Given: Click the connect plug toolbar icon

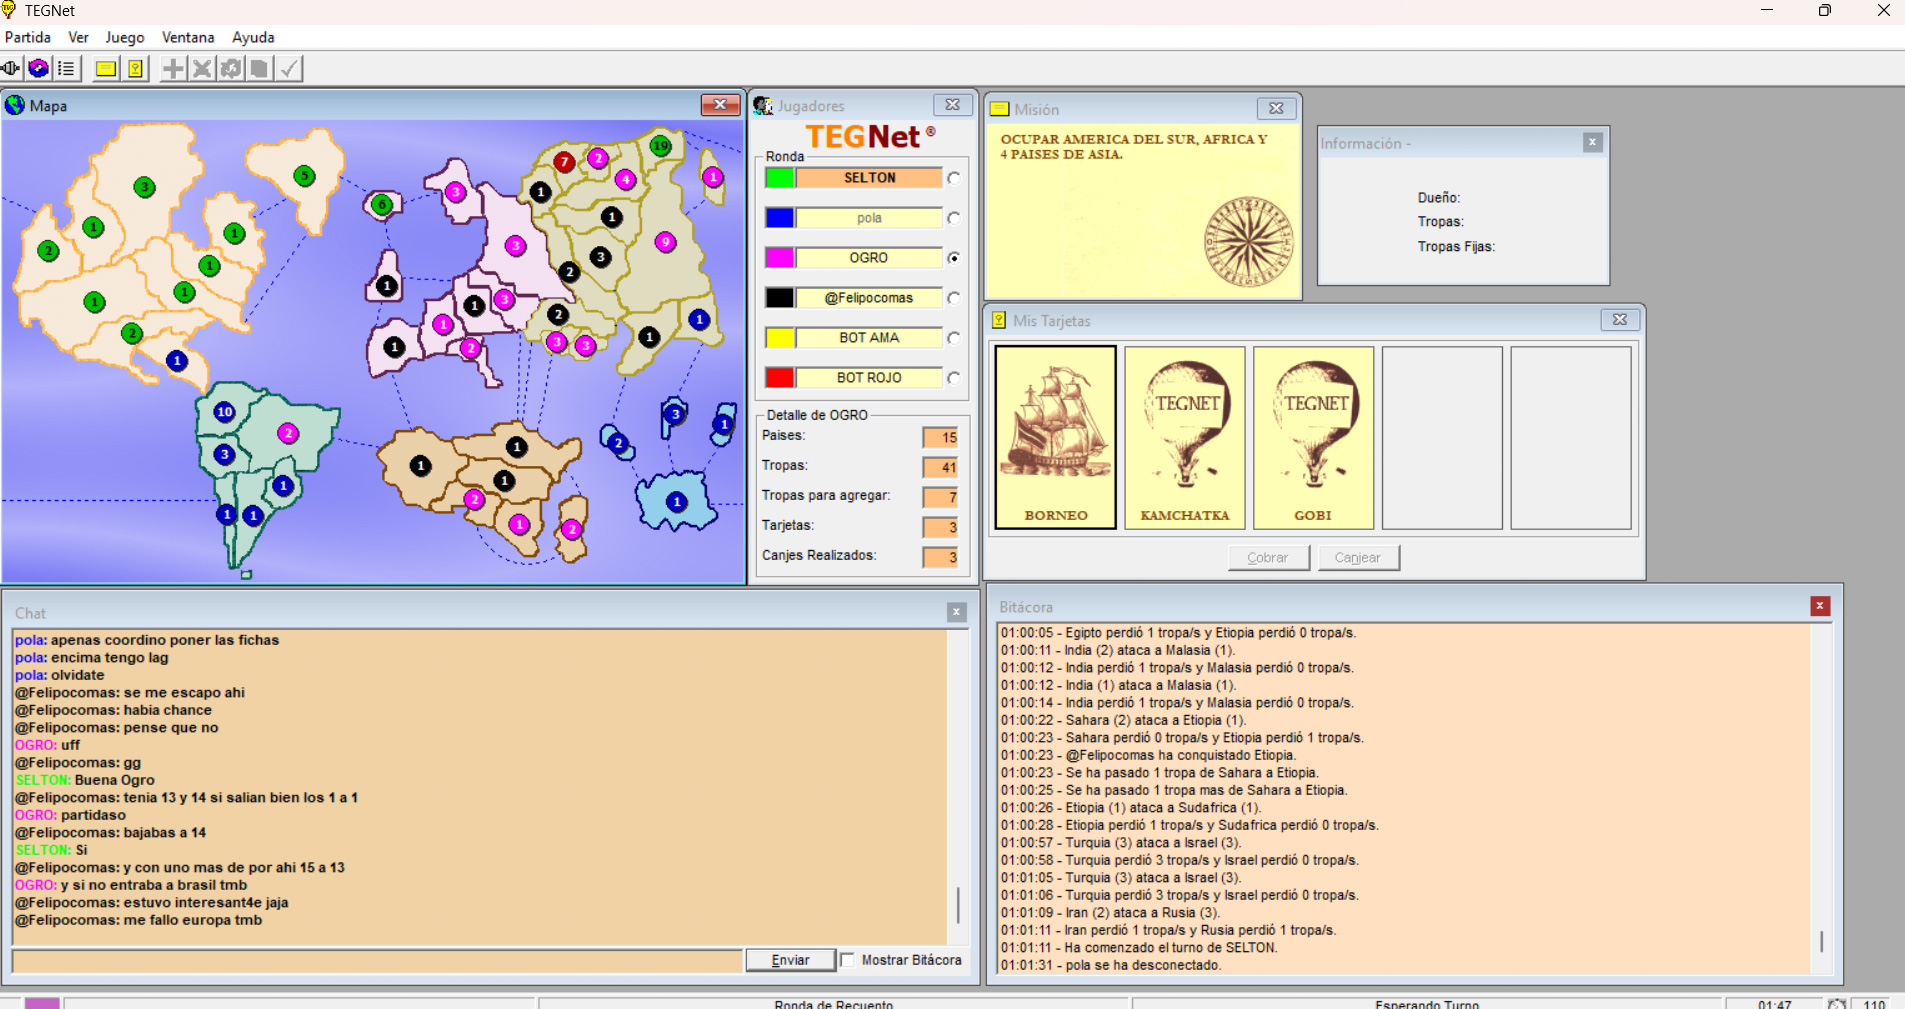Looking at the screenshot, I should [11, 68].
